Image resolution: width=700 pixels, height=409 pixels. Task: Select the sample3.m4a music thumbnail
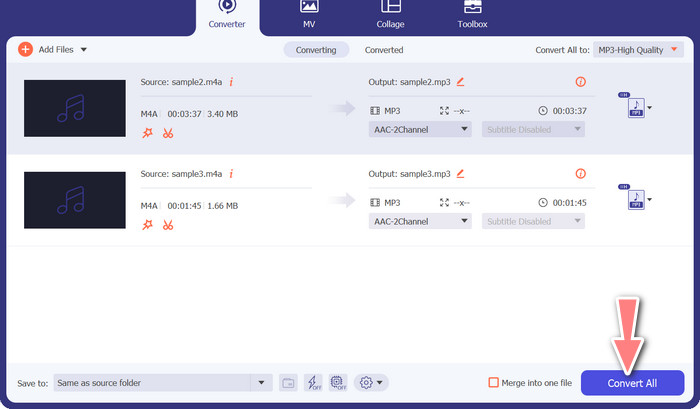coord(75,200)
